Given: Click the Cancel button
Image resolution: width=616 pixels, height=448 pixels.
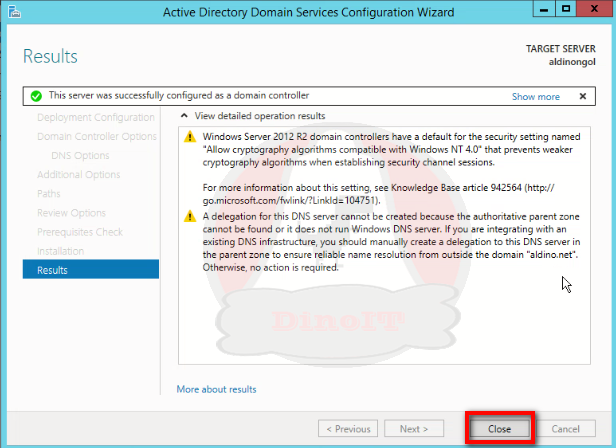Looking at the screenshot, I should tap(565, 429).
